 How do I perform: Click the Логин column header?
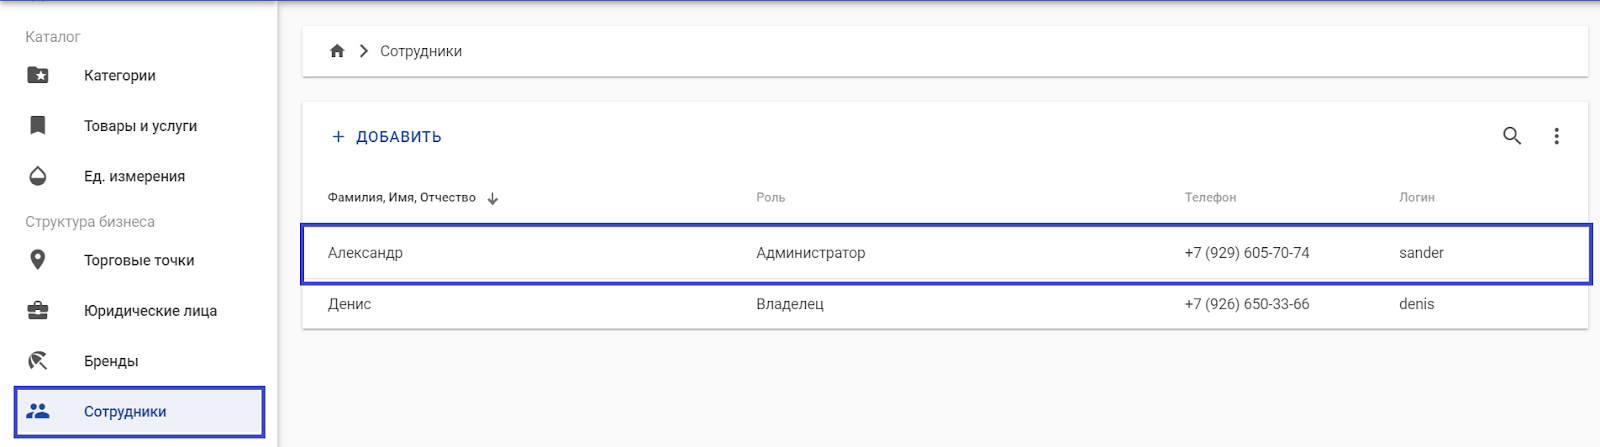click(1416, 198)
